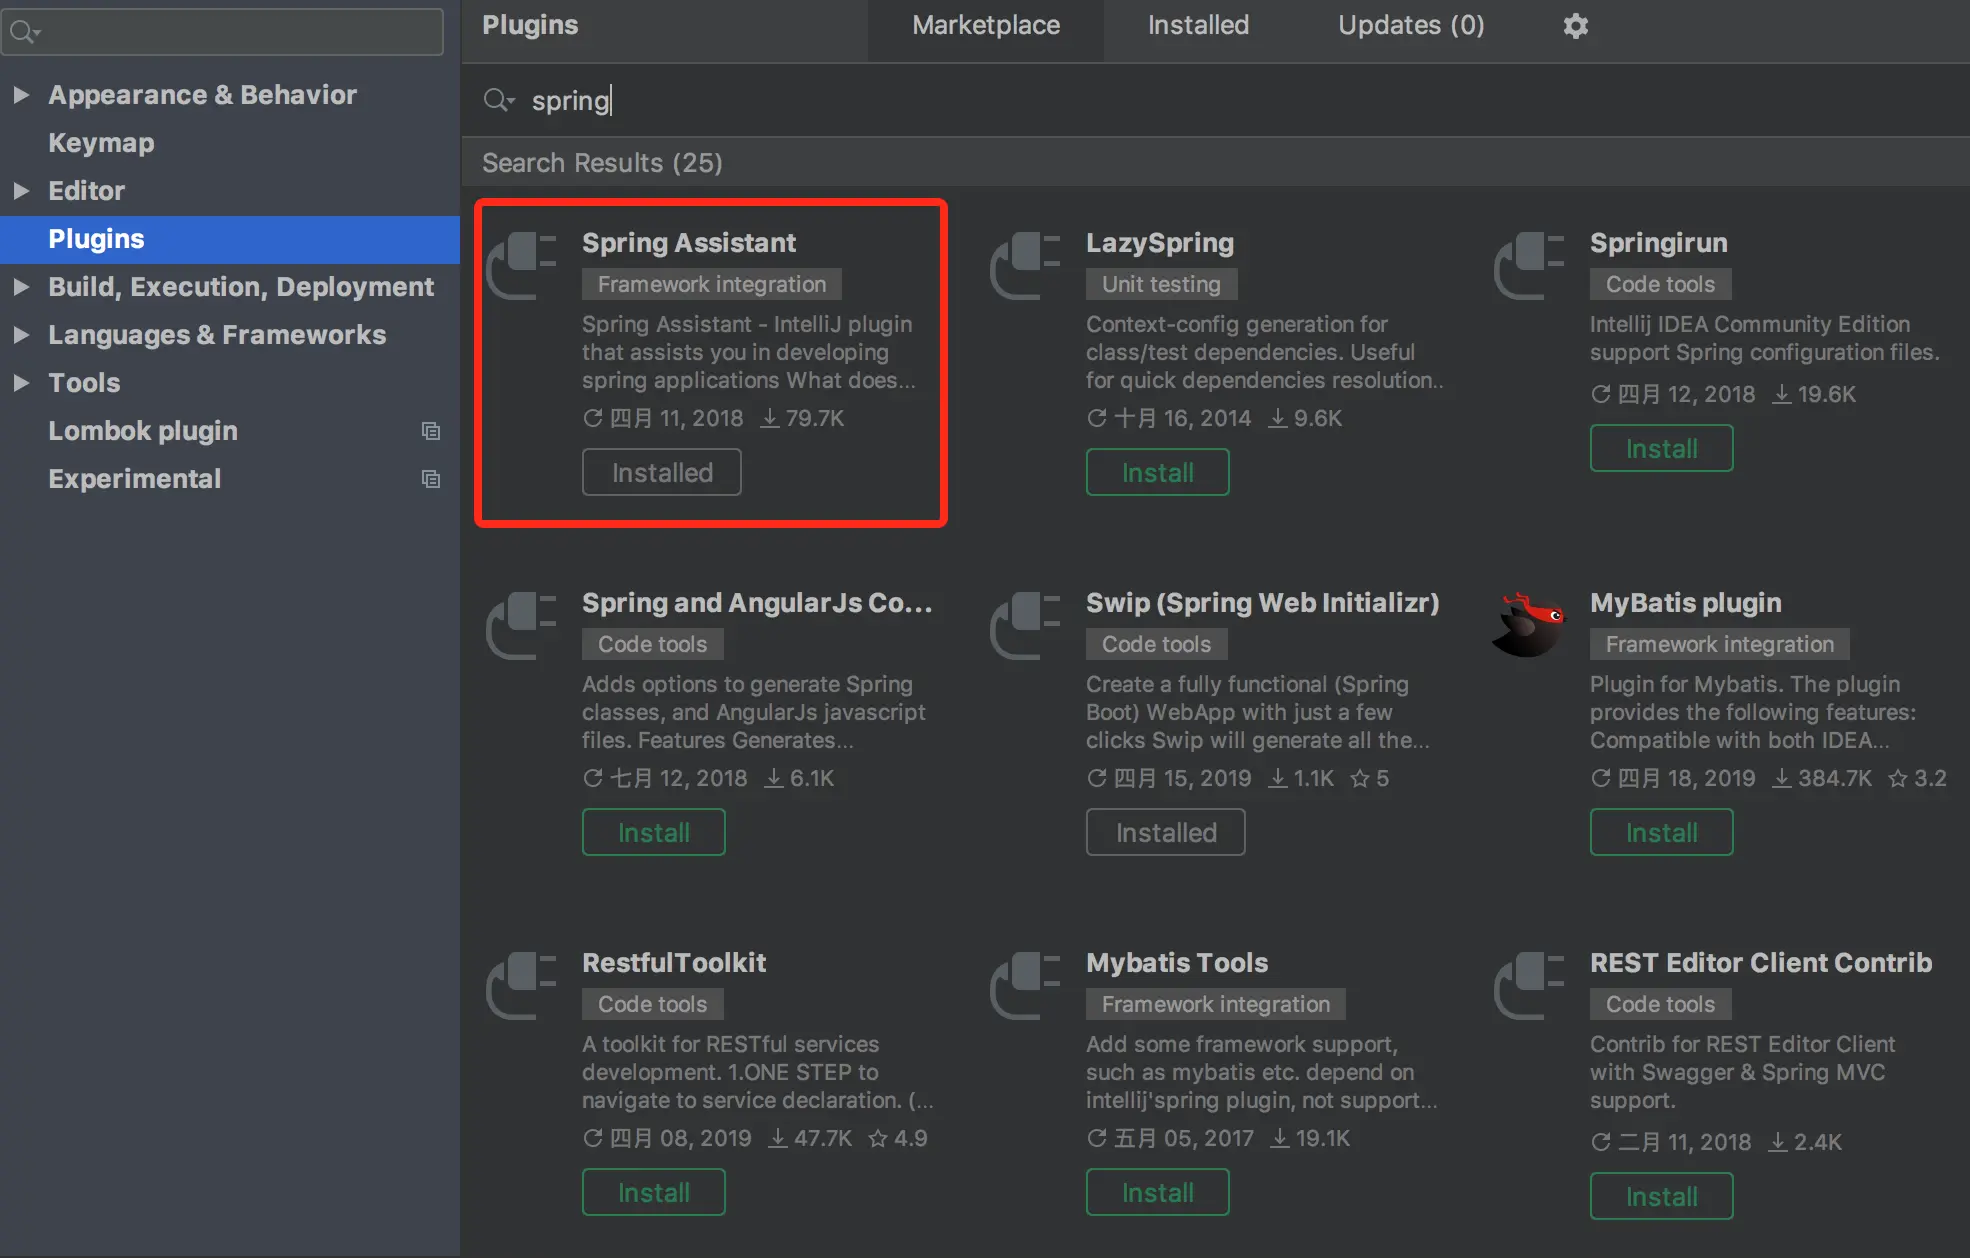Open the plugins settings gear menu
Image resolution: width=1970 pixels, height=1258 pixels.
tap(1575, 26)
